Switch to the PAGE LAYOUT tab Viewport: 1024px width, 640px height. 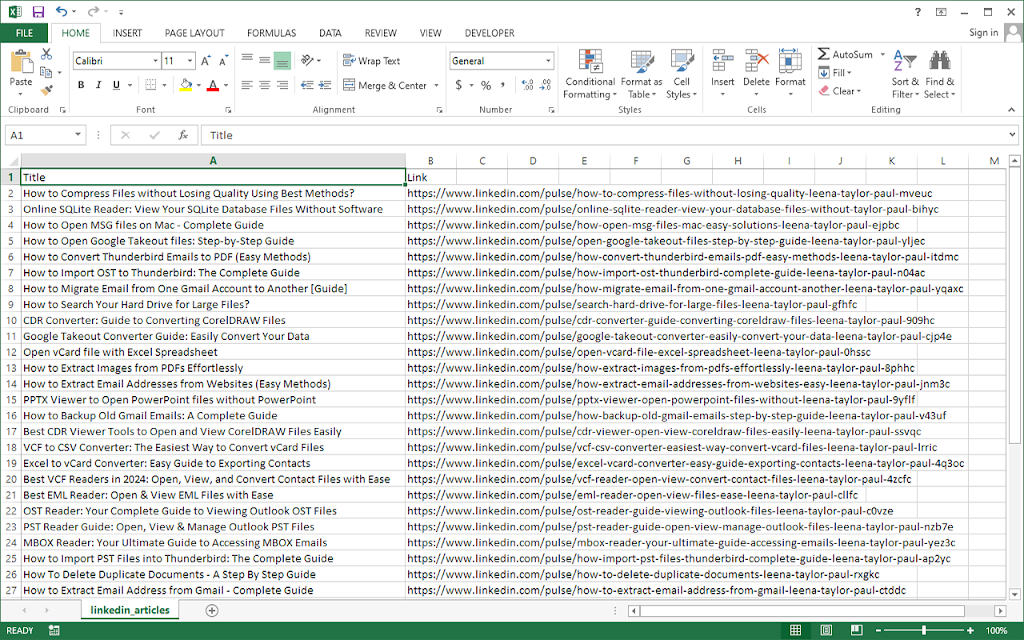195,33
